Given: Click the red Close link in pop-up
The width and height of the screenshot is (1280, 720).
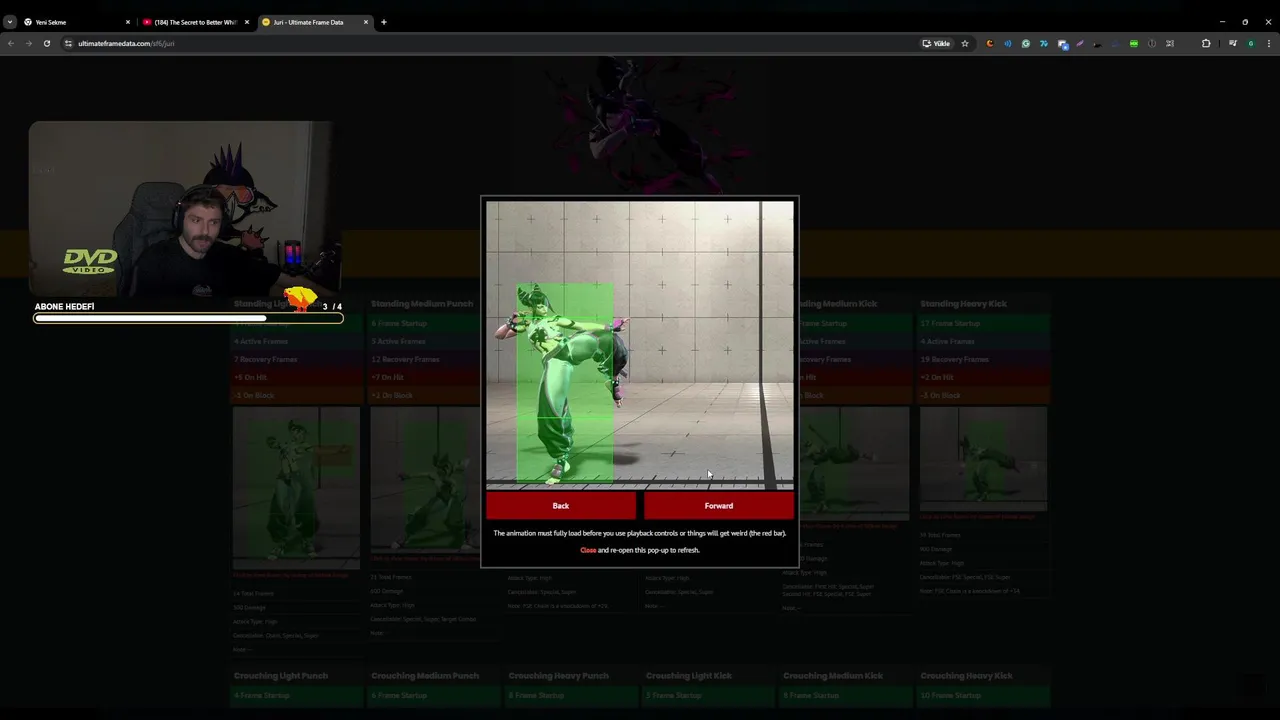Looking at the screenshot, I should [588, 550].
